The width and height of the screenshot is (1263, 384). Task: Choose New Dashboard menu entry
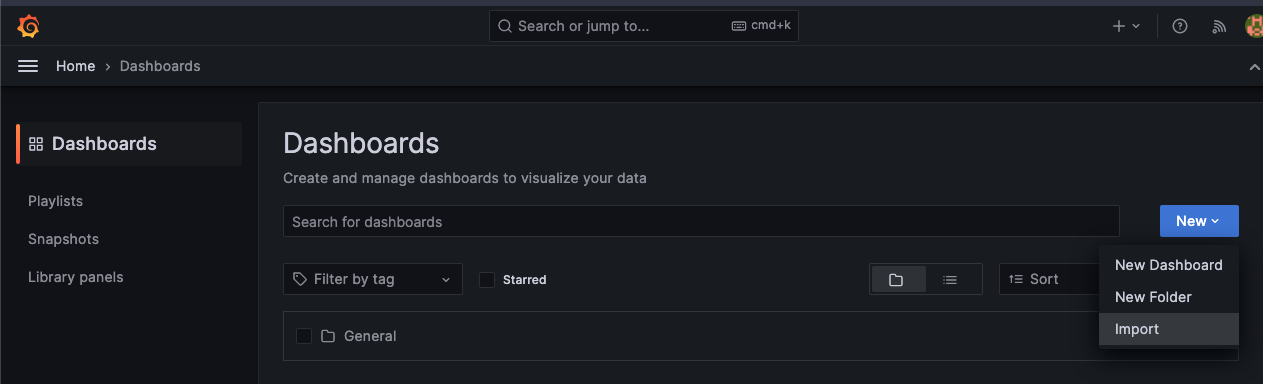pos(1168,265)
